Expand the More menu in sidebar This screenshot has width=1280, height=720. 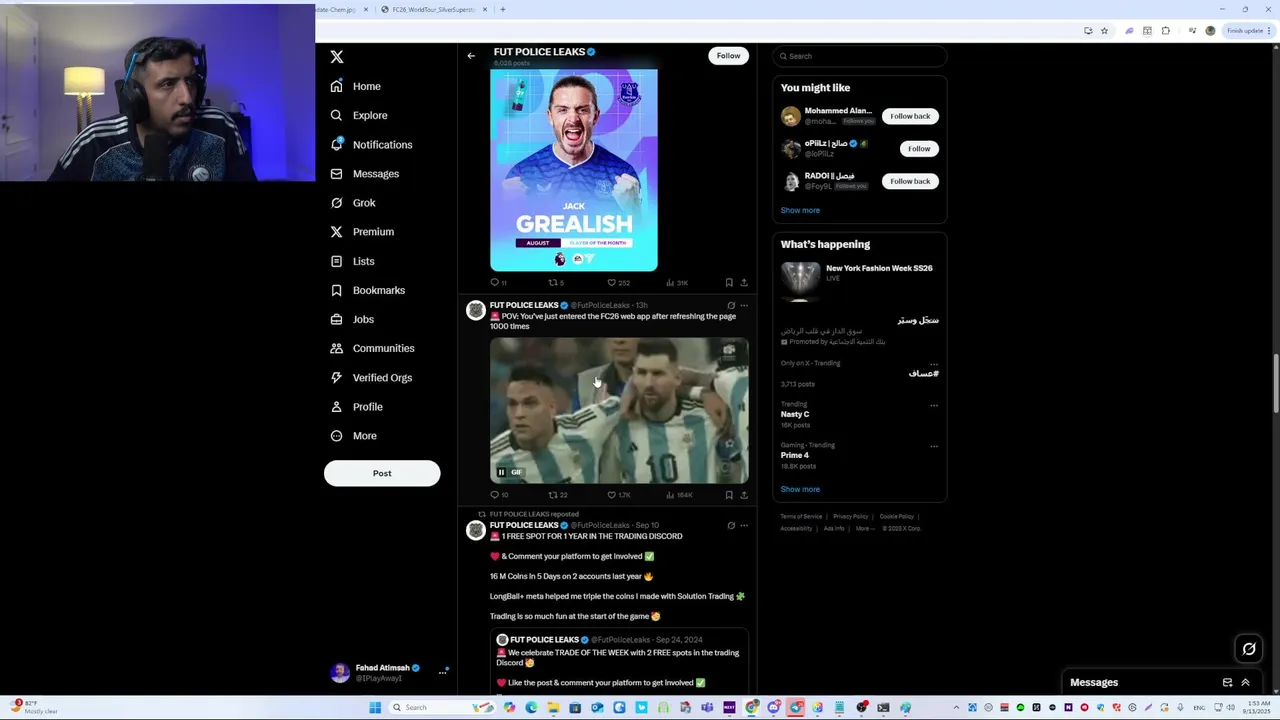tap(354, 436)
